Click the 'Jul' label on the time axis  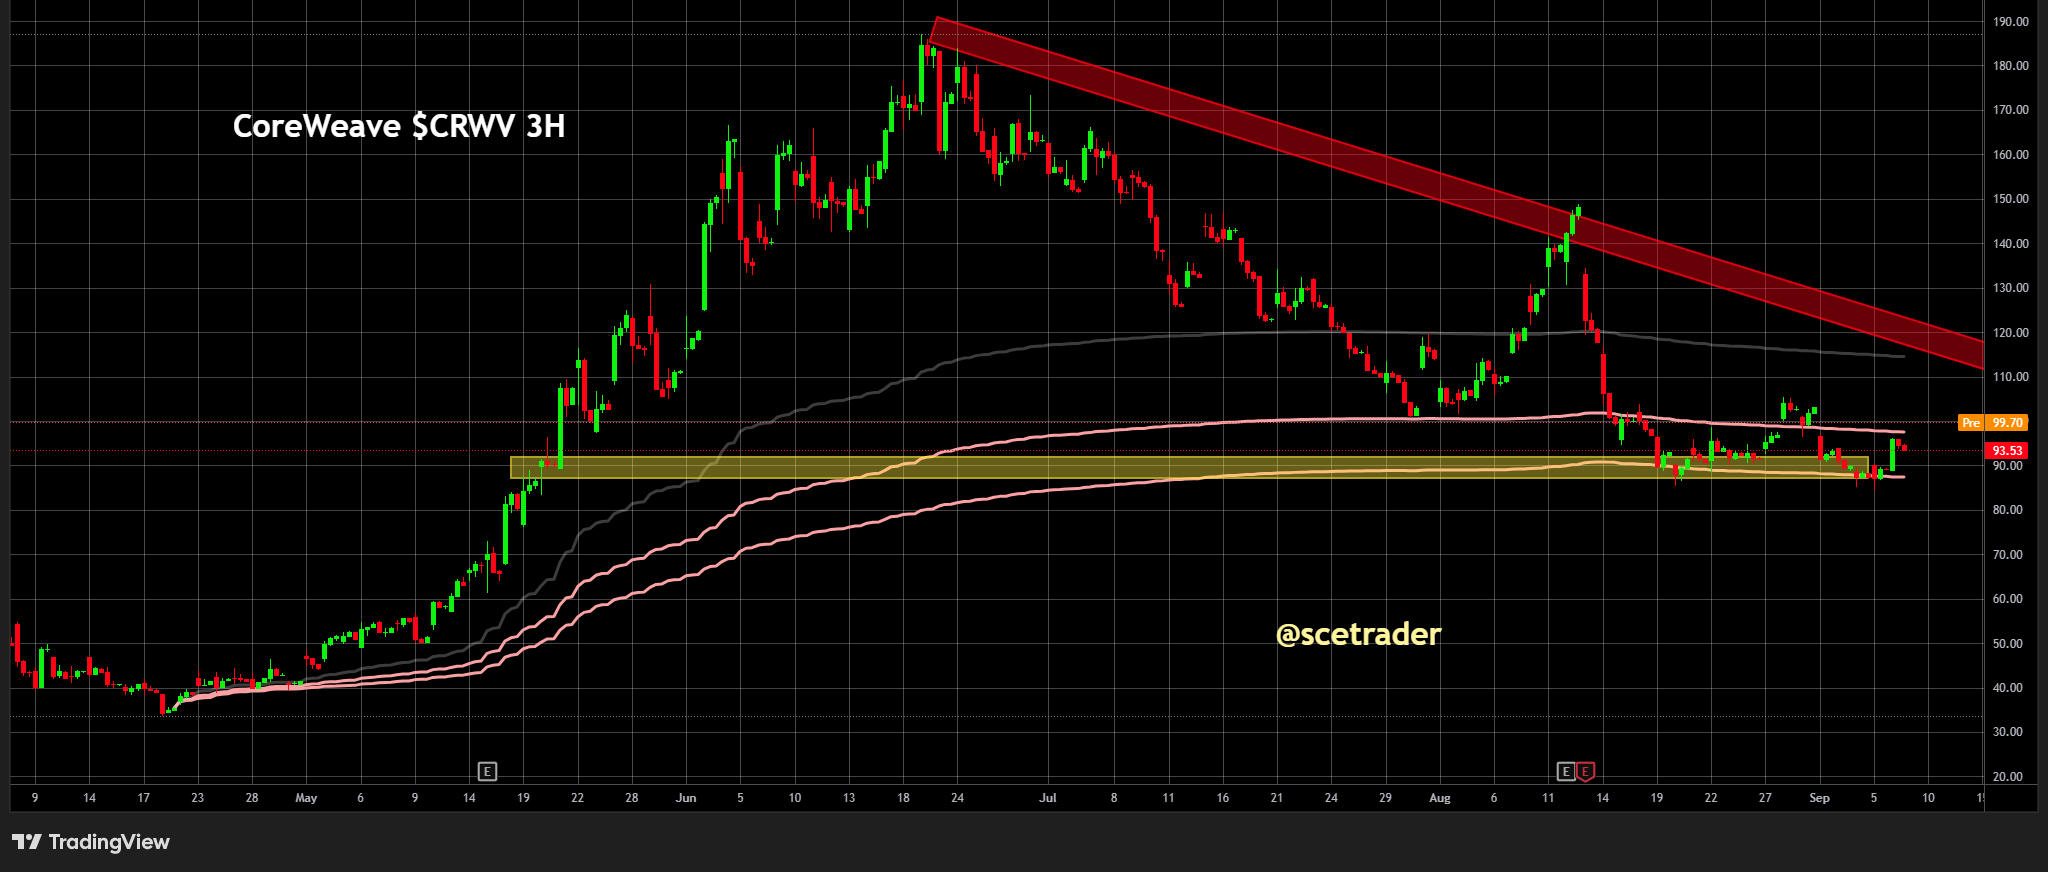click(1048, 798)
